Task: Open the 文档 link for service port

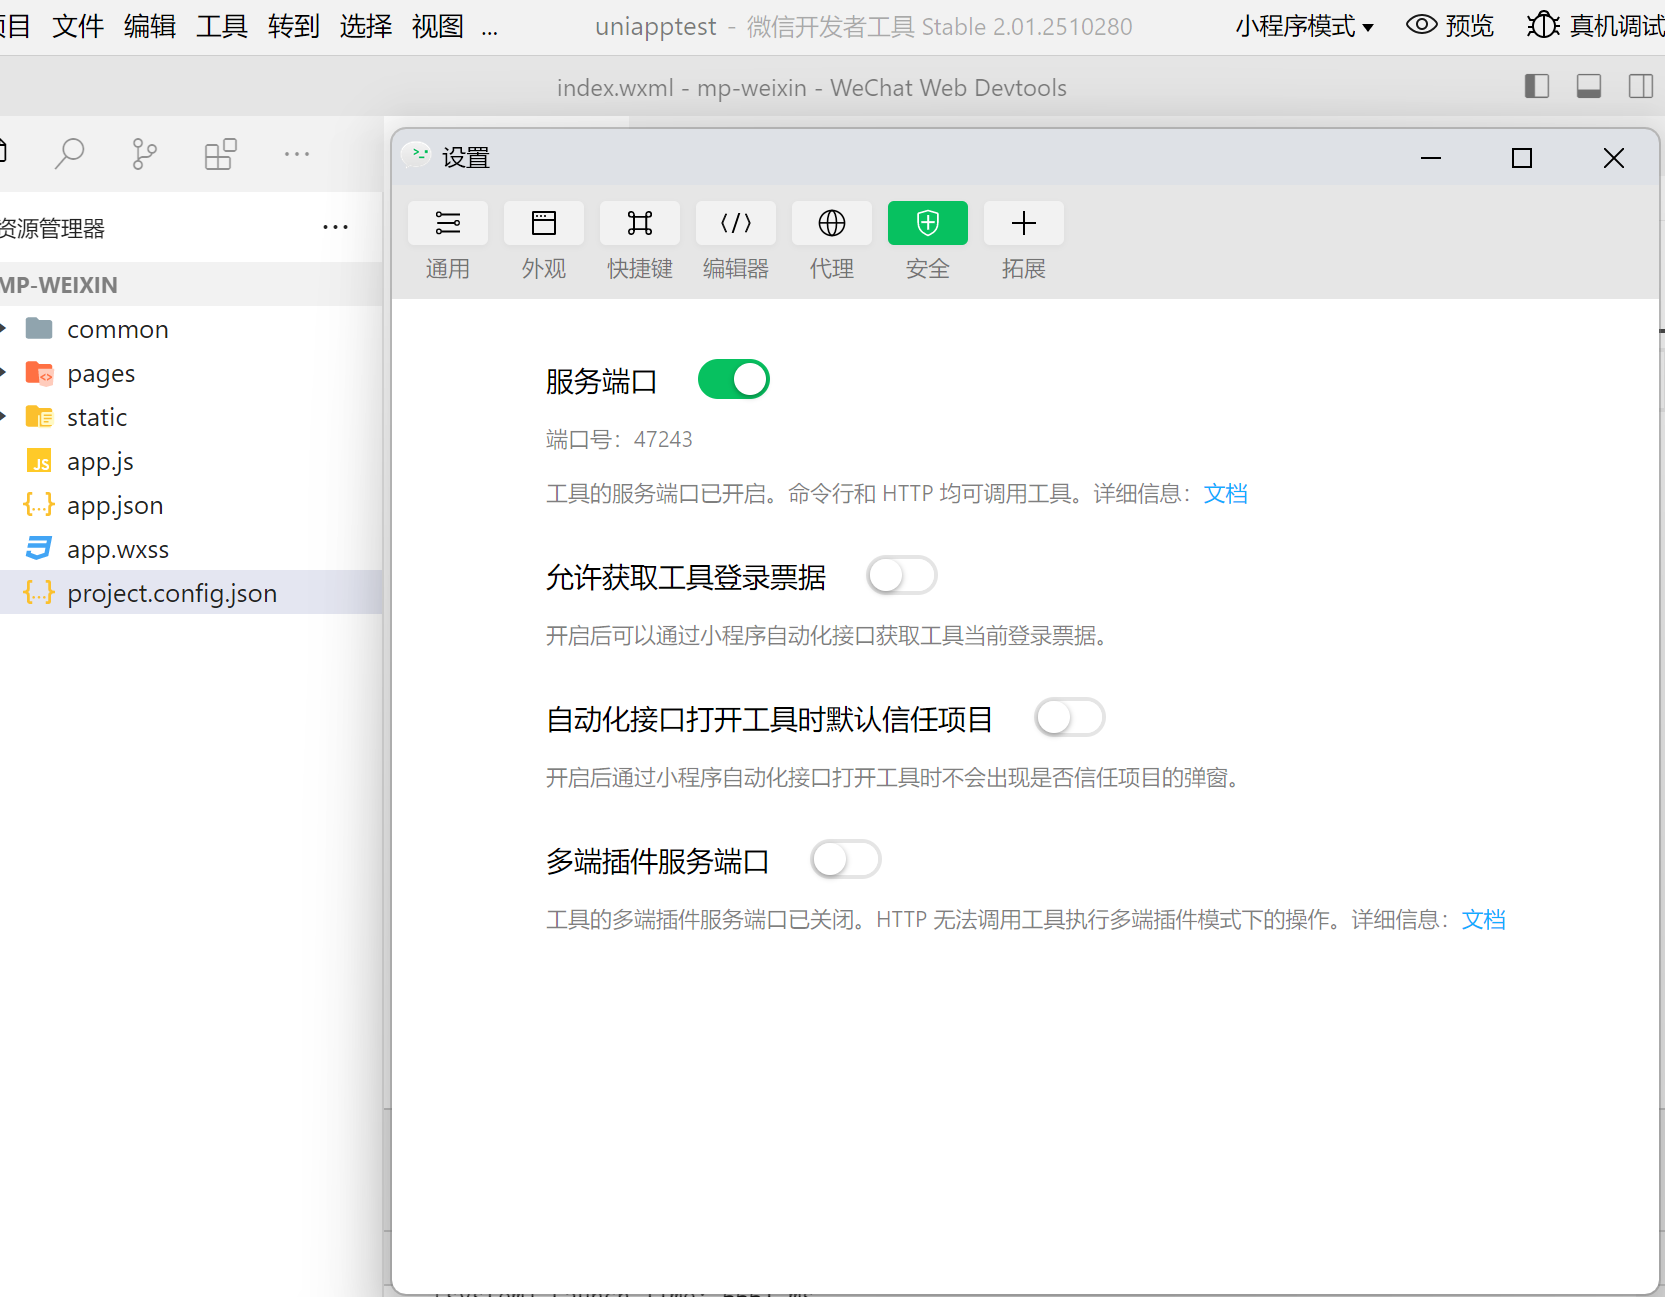Action: tap(1225, 494)
